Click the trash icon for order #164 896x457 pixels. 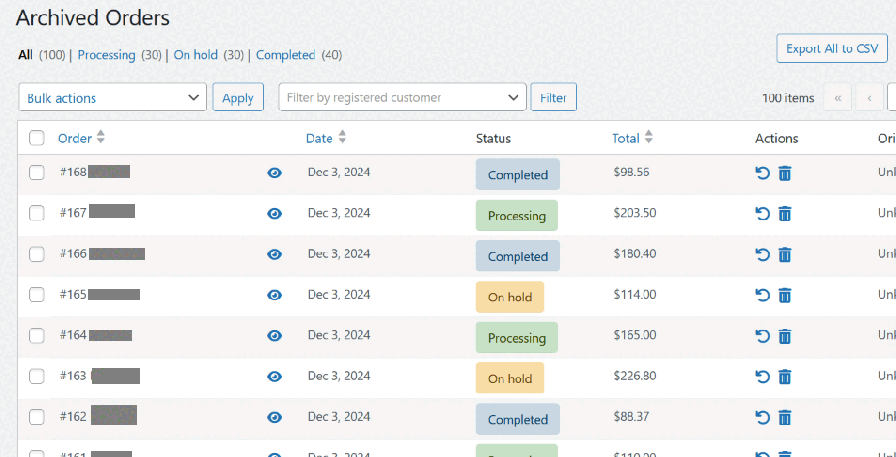785,336
